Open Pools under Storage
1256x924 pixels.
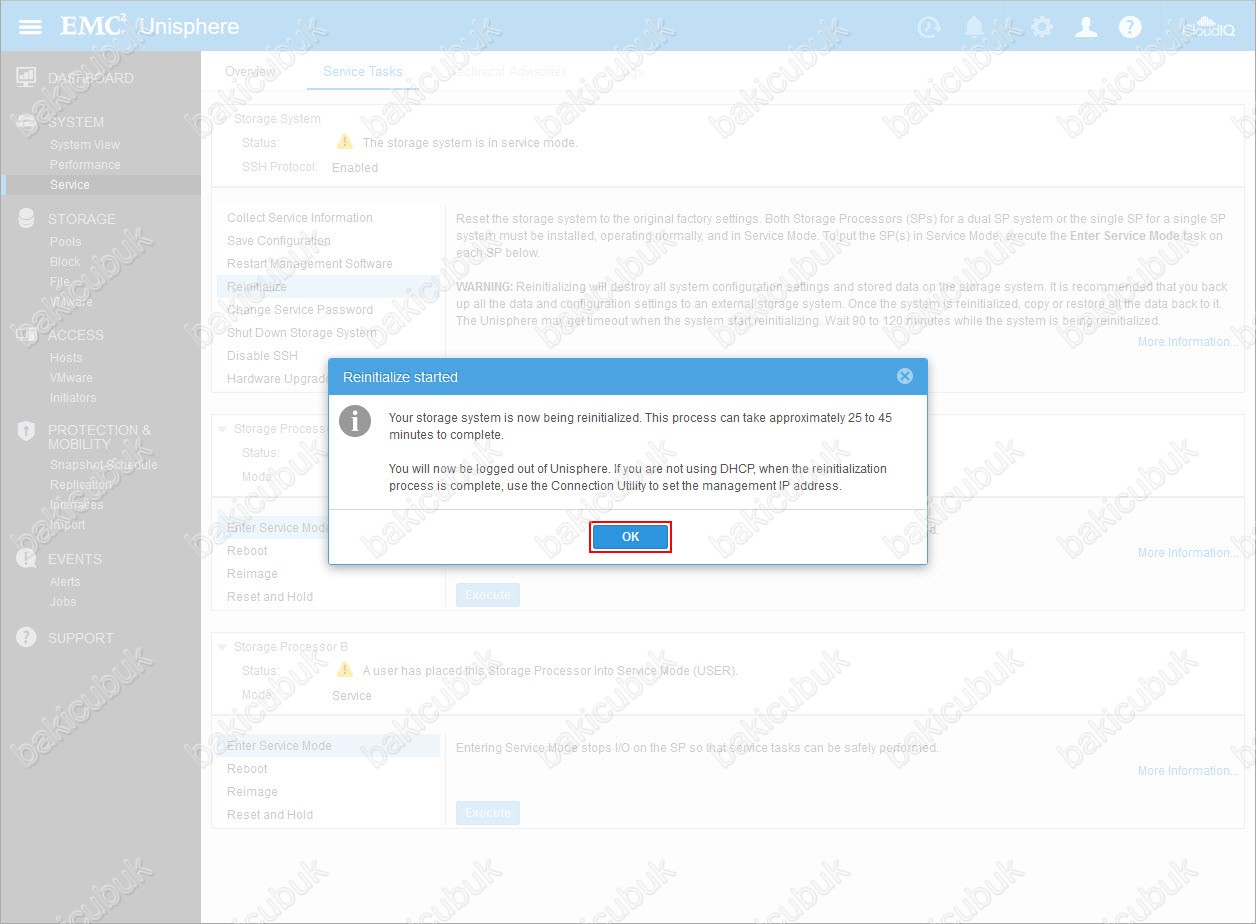pyautogui.click(x=66, y=242)
